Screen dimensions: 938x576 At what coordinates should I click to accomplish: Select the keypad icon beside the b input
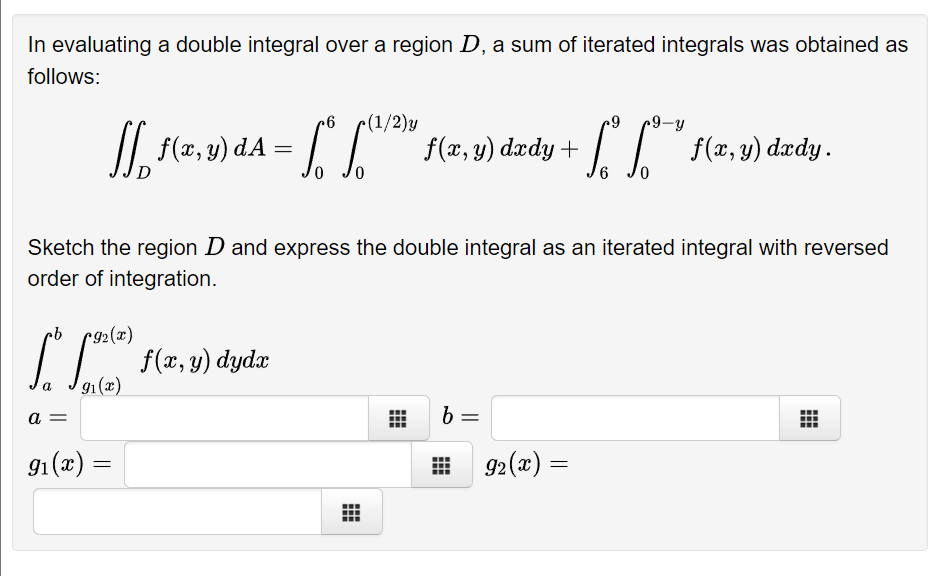[809, 418]
